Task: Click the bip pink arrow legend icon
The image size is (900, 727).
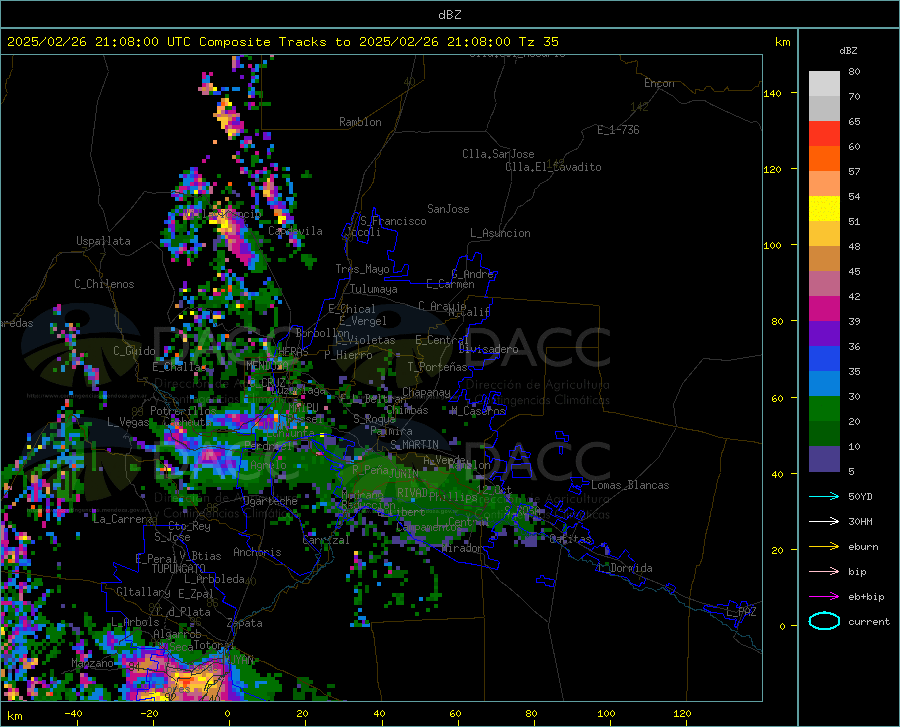Action: [824, 572]
